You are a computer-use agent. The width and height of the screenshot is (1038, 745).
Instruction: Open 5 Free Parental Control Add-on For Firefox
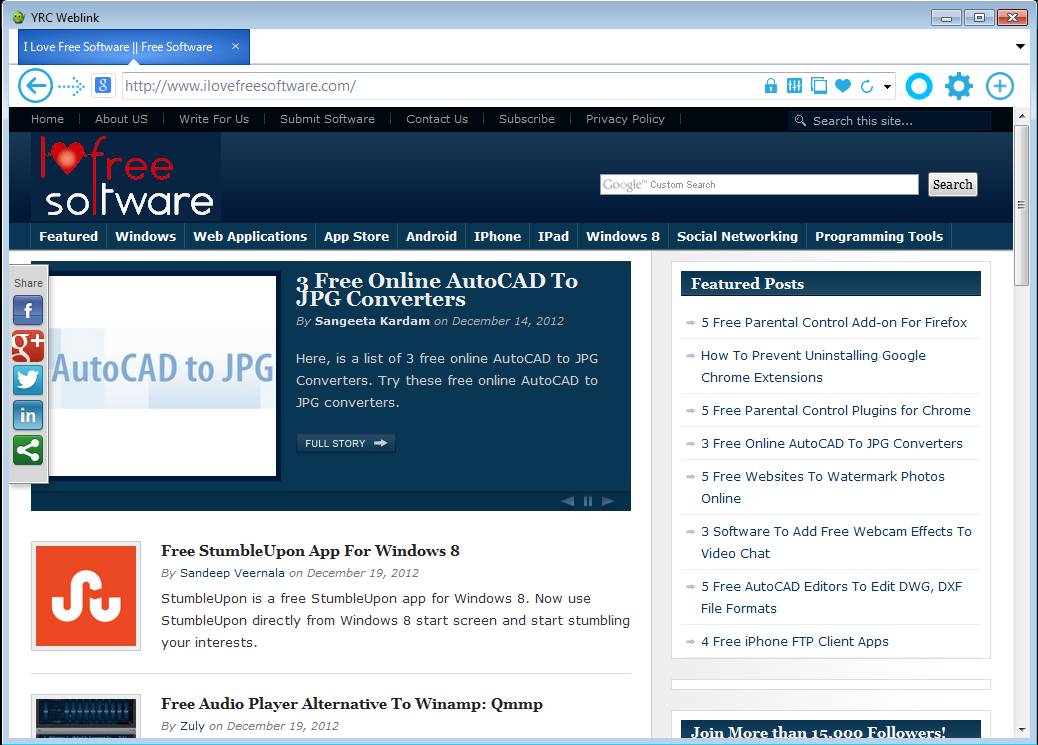pyautogui.click(x=834, y=323)
